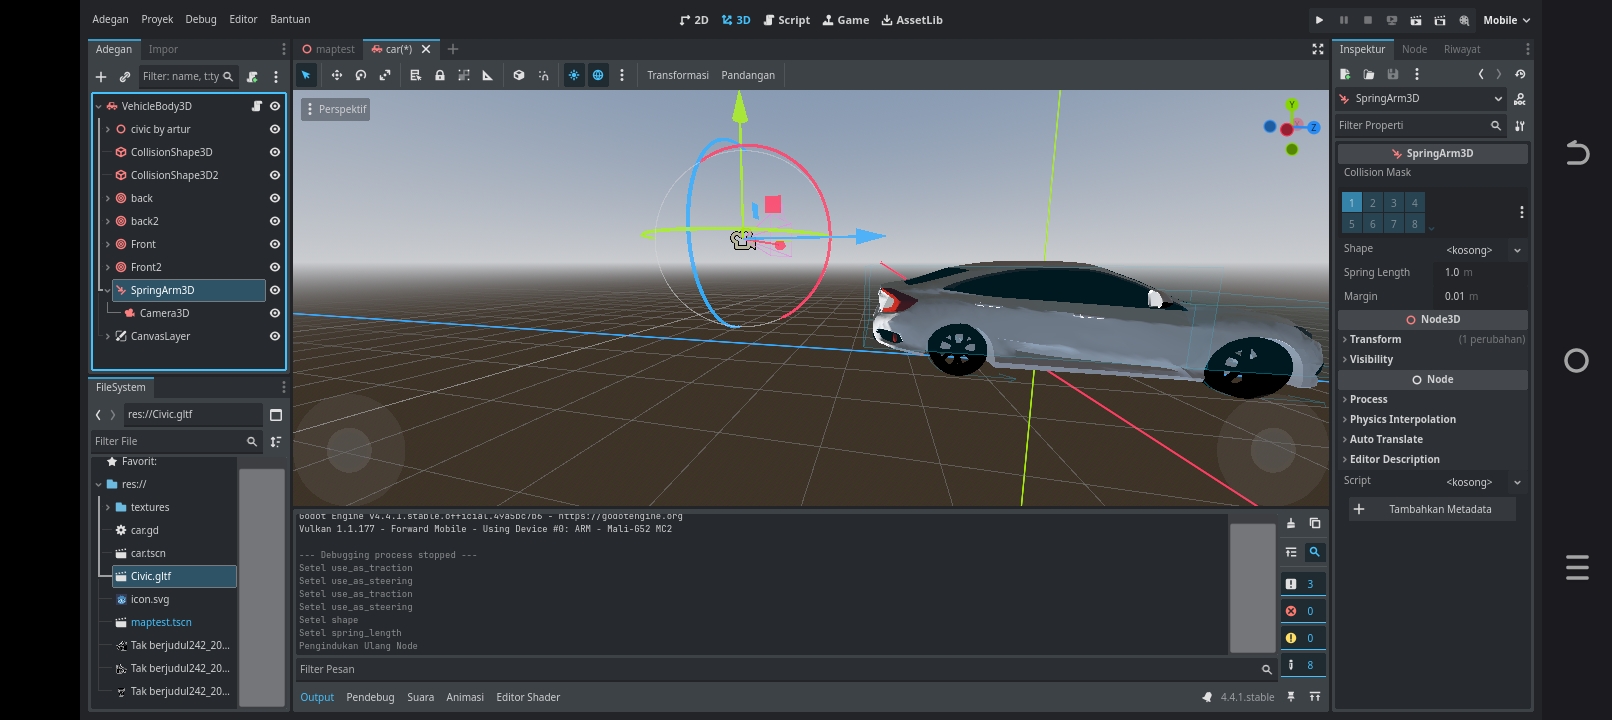Open the Transformasi menu button
The width and height of the screenshot is (1612, 720).
678,75
